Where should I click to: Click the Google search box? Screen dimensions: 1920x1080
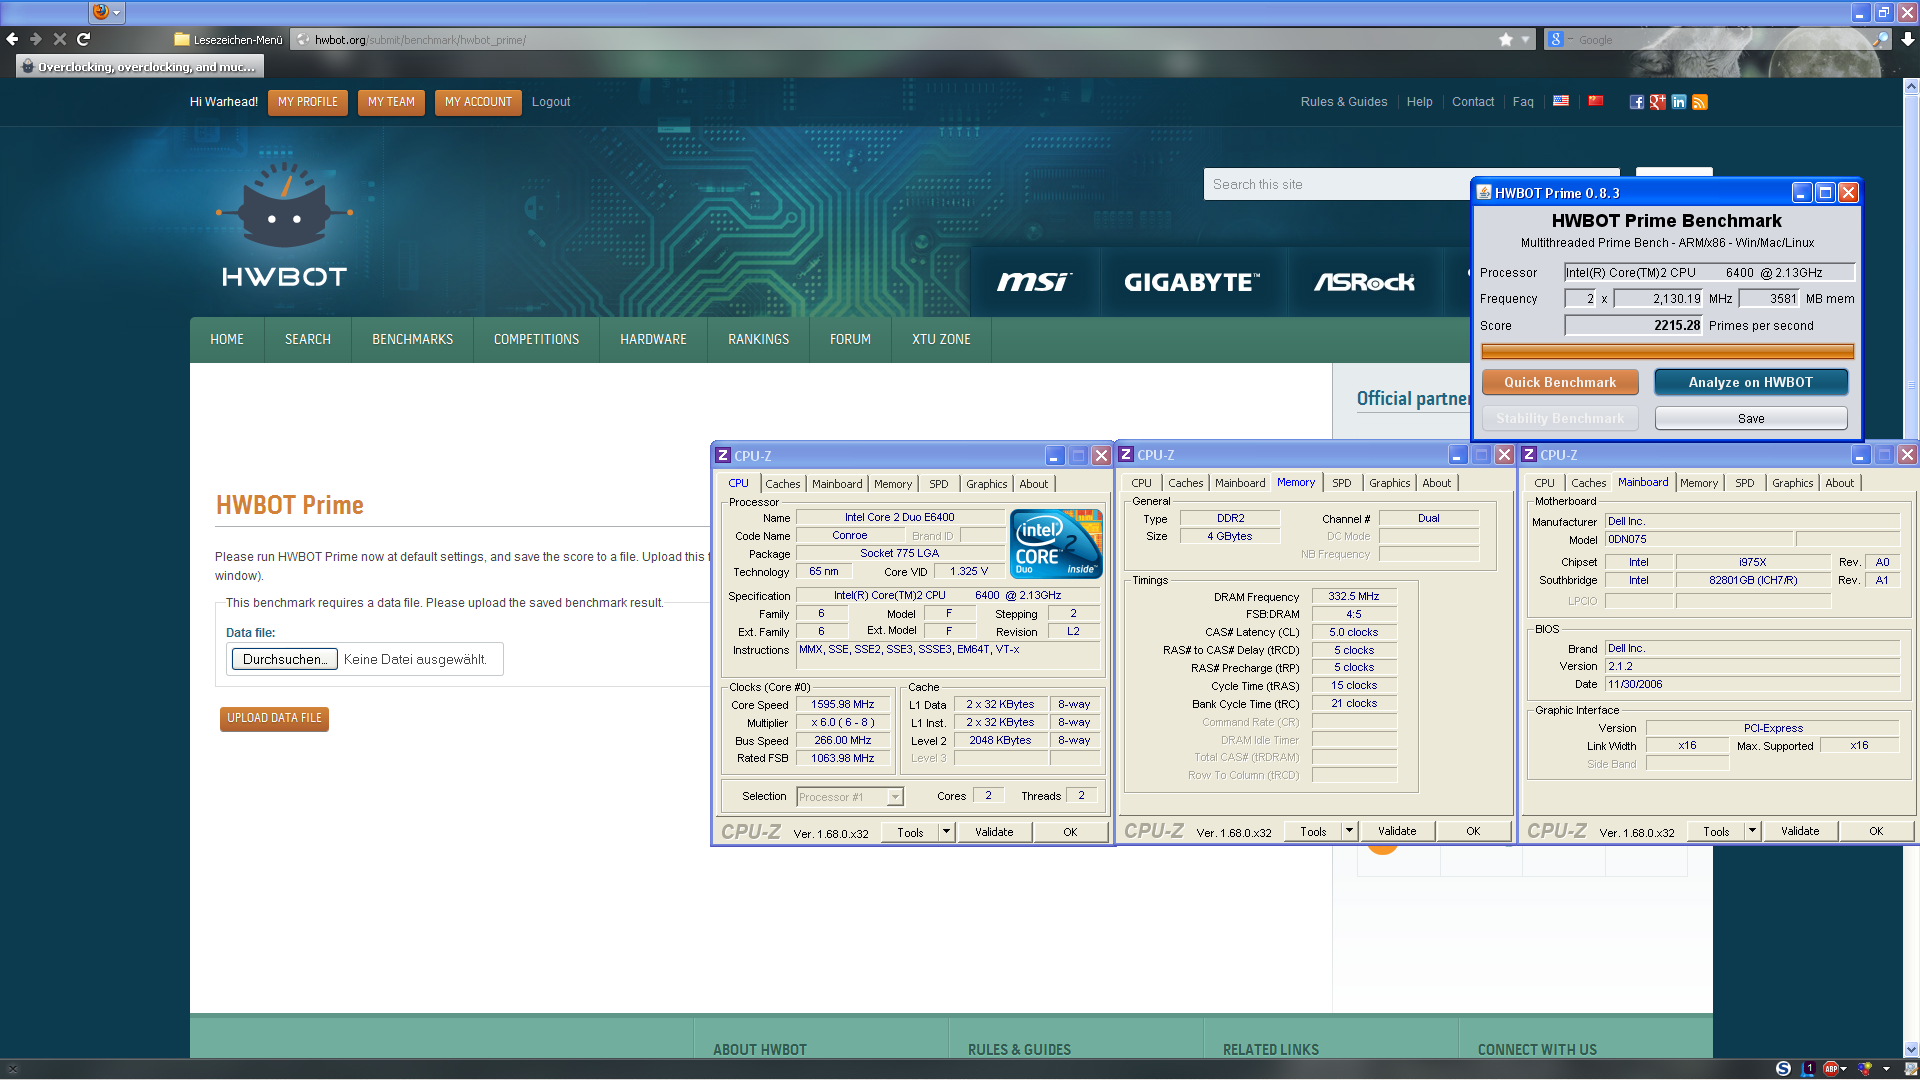coord(1720,40)
